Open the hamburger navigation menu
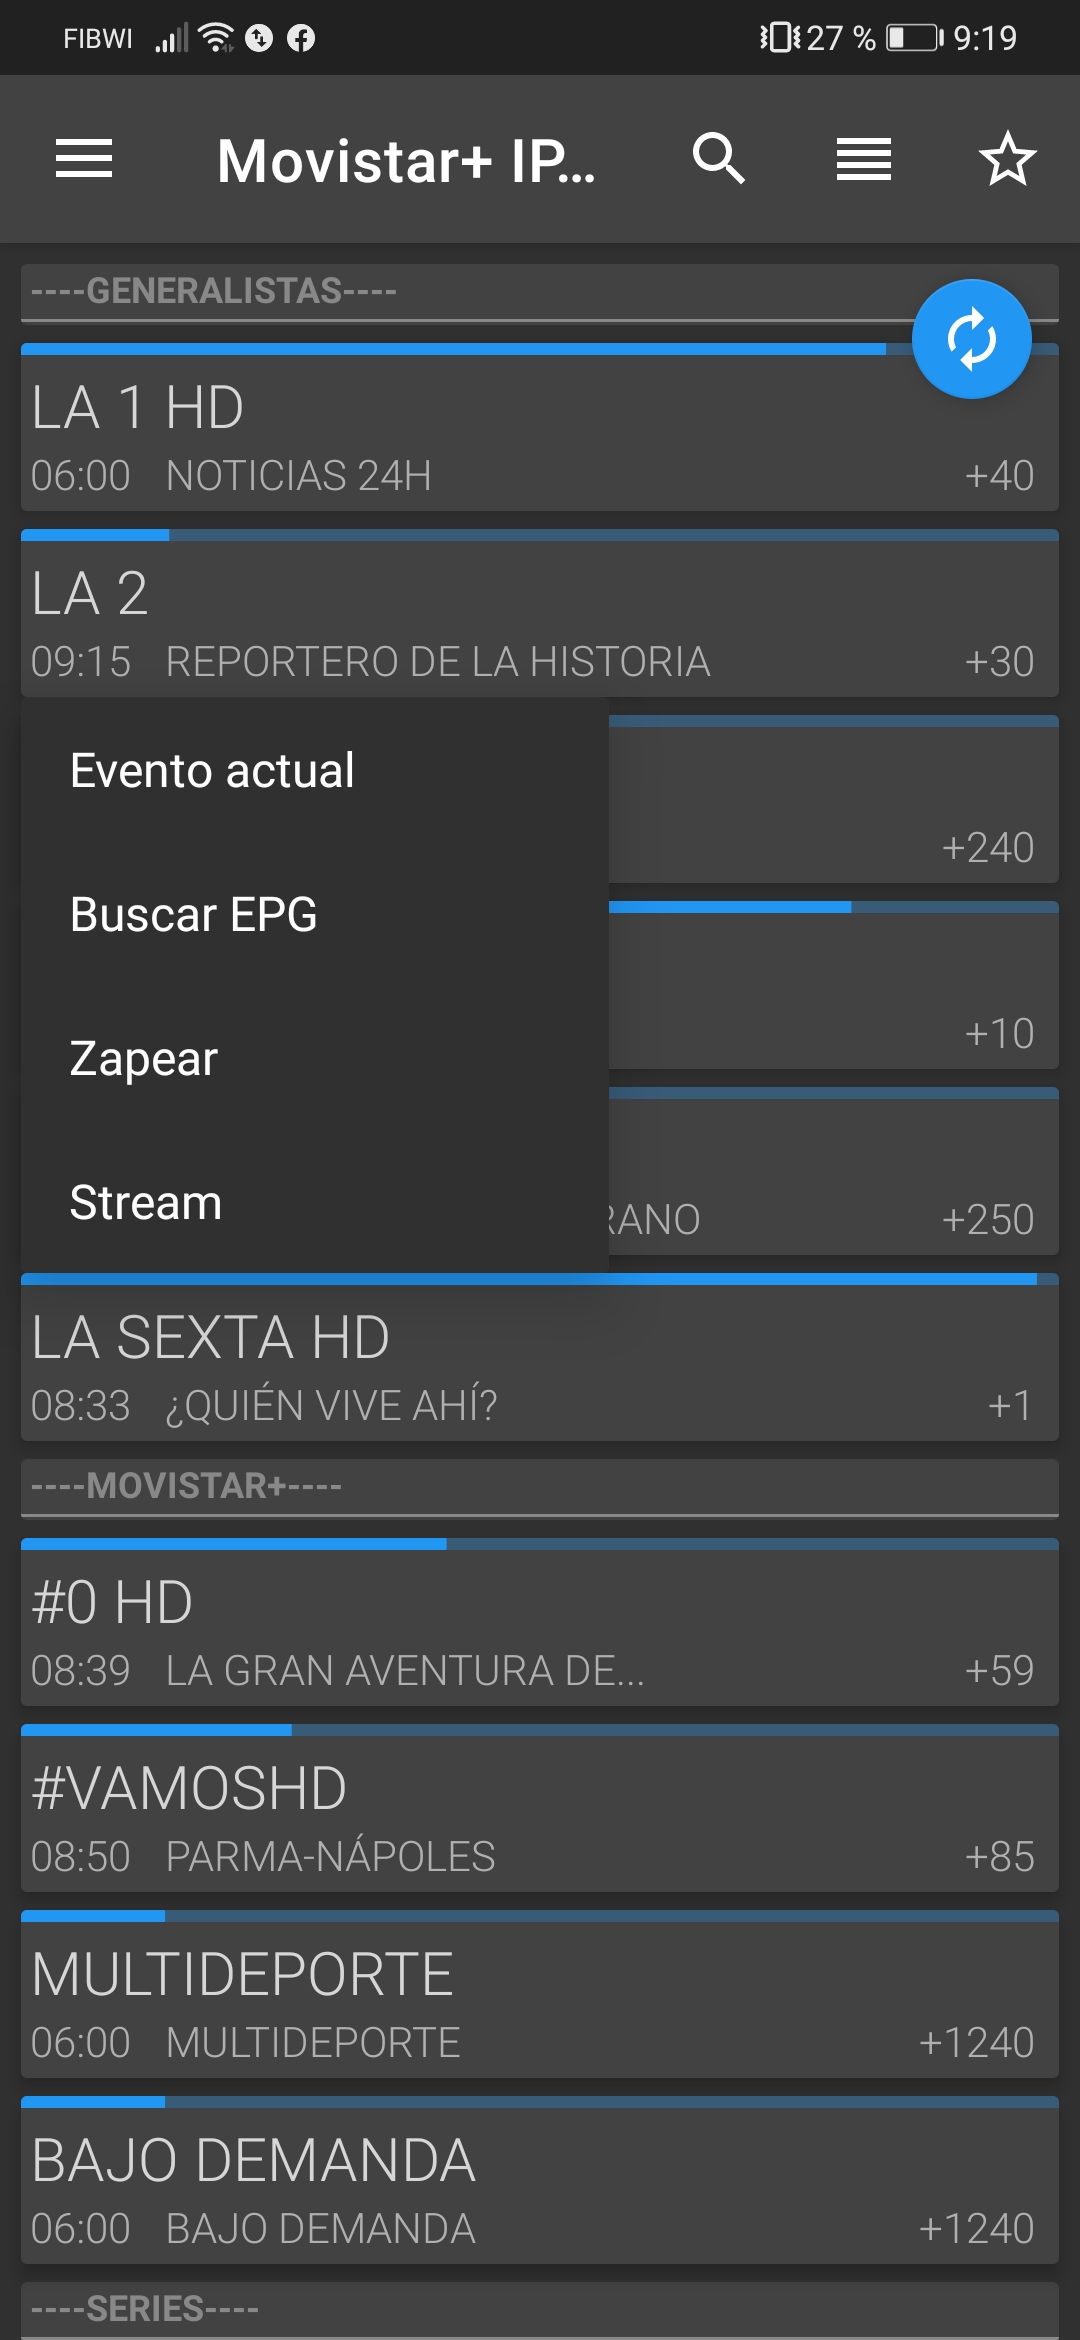The height and width of the screenshot is (2340, 1080). [x=84, y=159]
